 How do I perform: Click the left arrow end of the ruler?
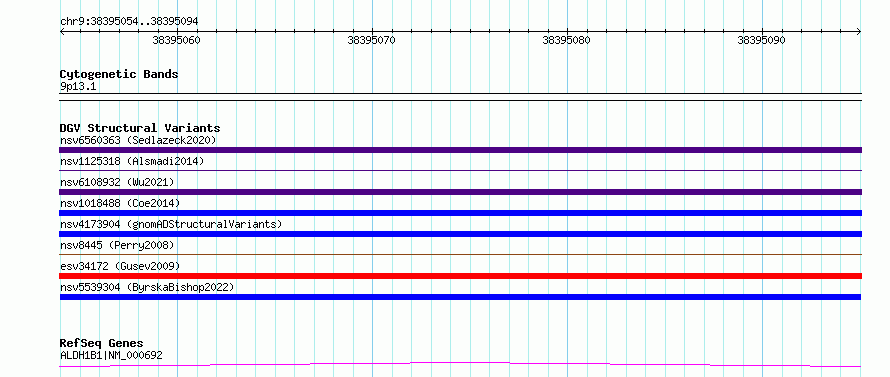pyautogui.click(x=62, y=32)
